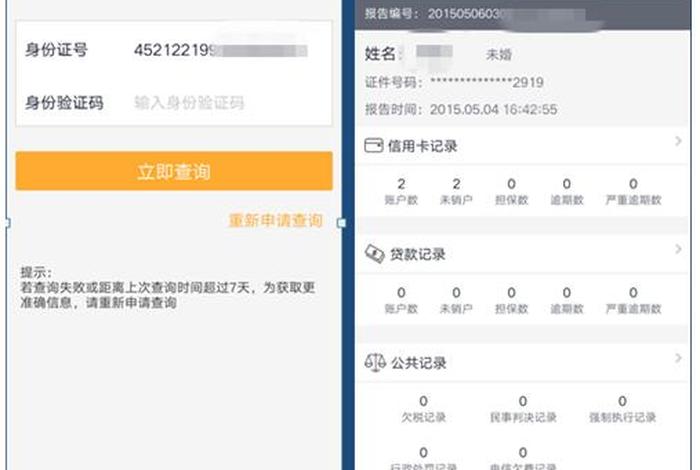This screenshot has height=470, width=700.
Task: Expand 公共记录 with its chevron arrow
Action: (678, 358)
